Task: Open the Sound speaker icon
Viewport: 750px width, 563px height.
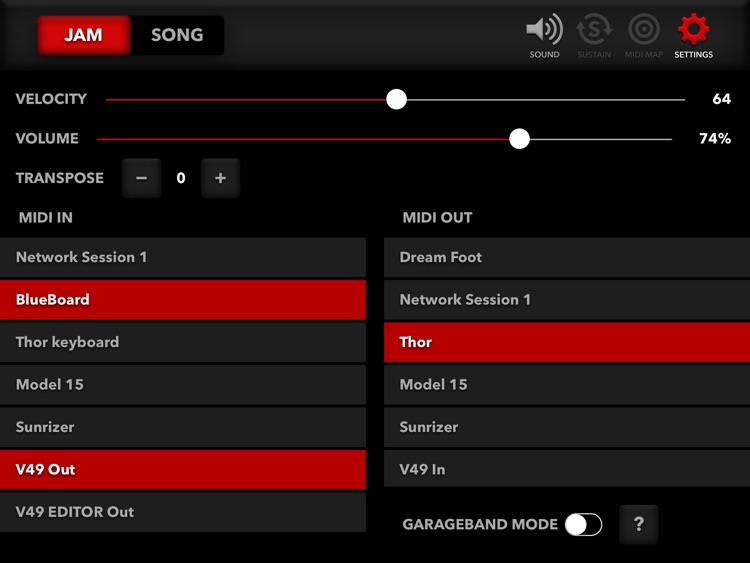Action: click(x=544, y=35)
